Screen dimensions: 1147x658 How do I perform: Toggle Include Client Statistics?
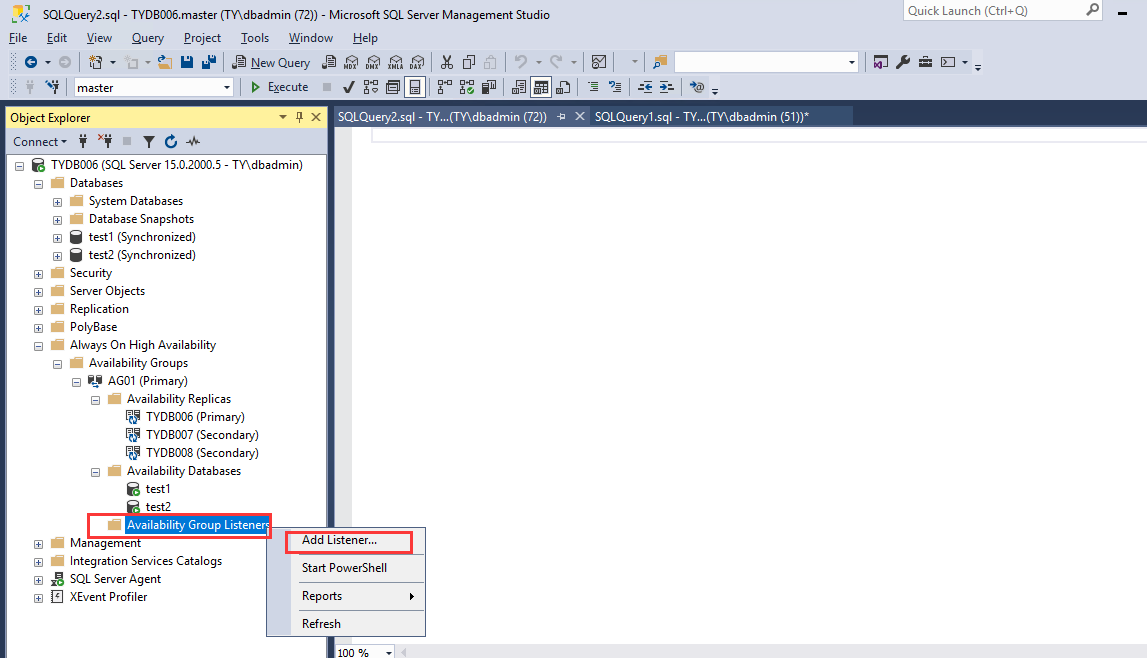(489, 88)
